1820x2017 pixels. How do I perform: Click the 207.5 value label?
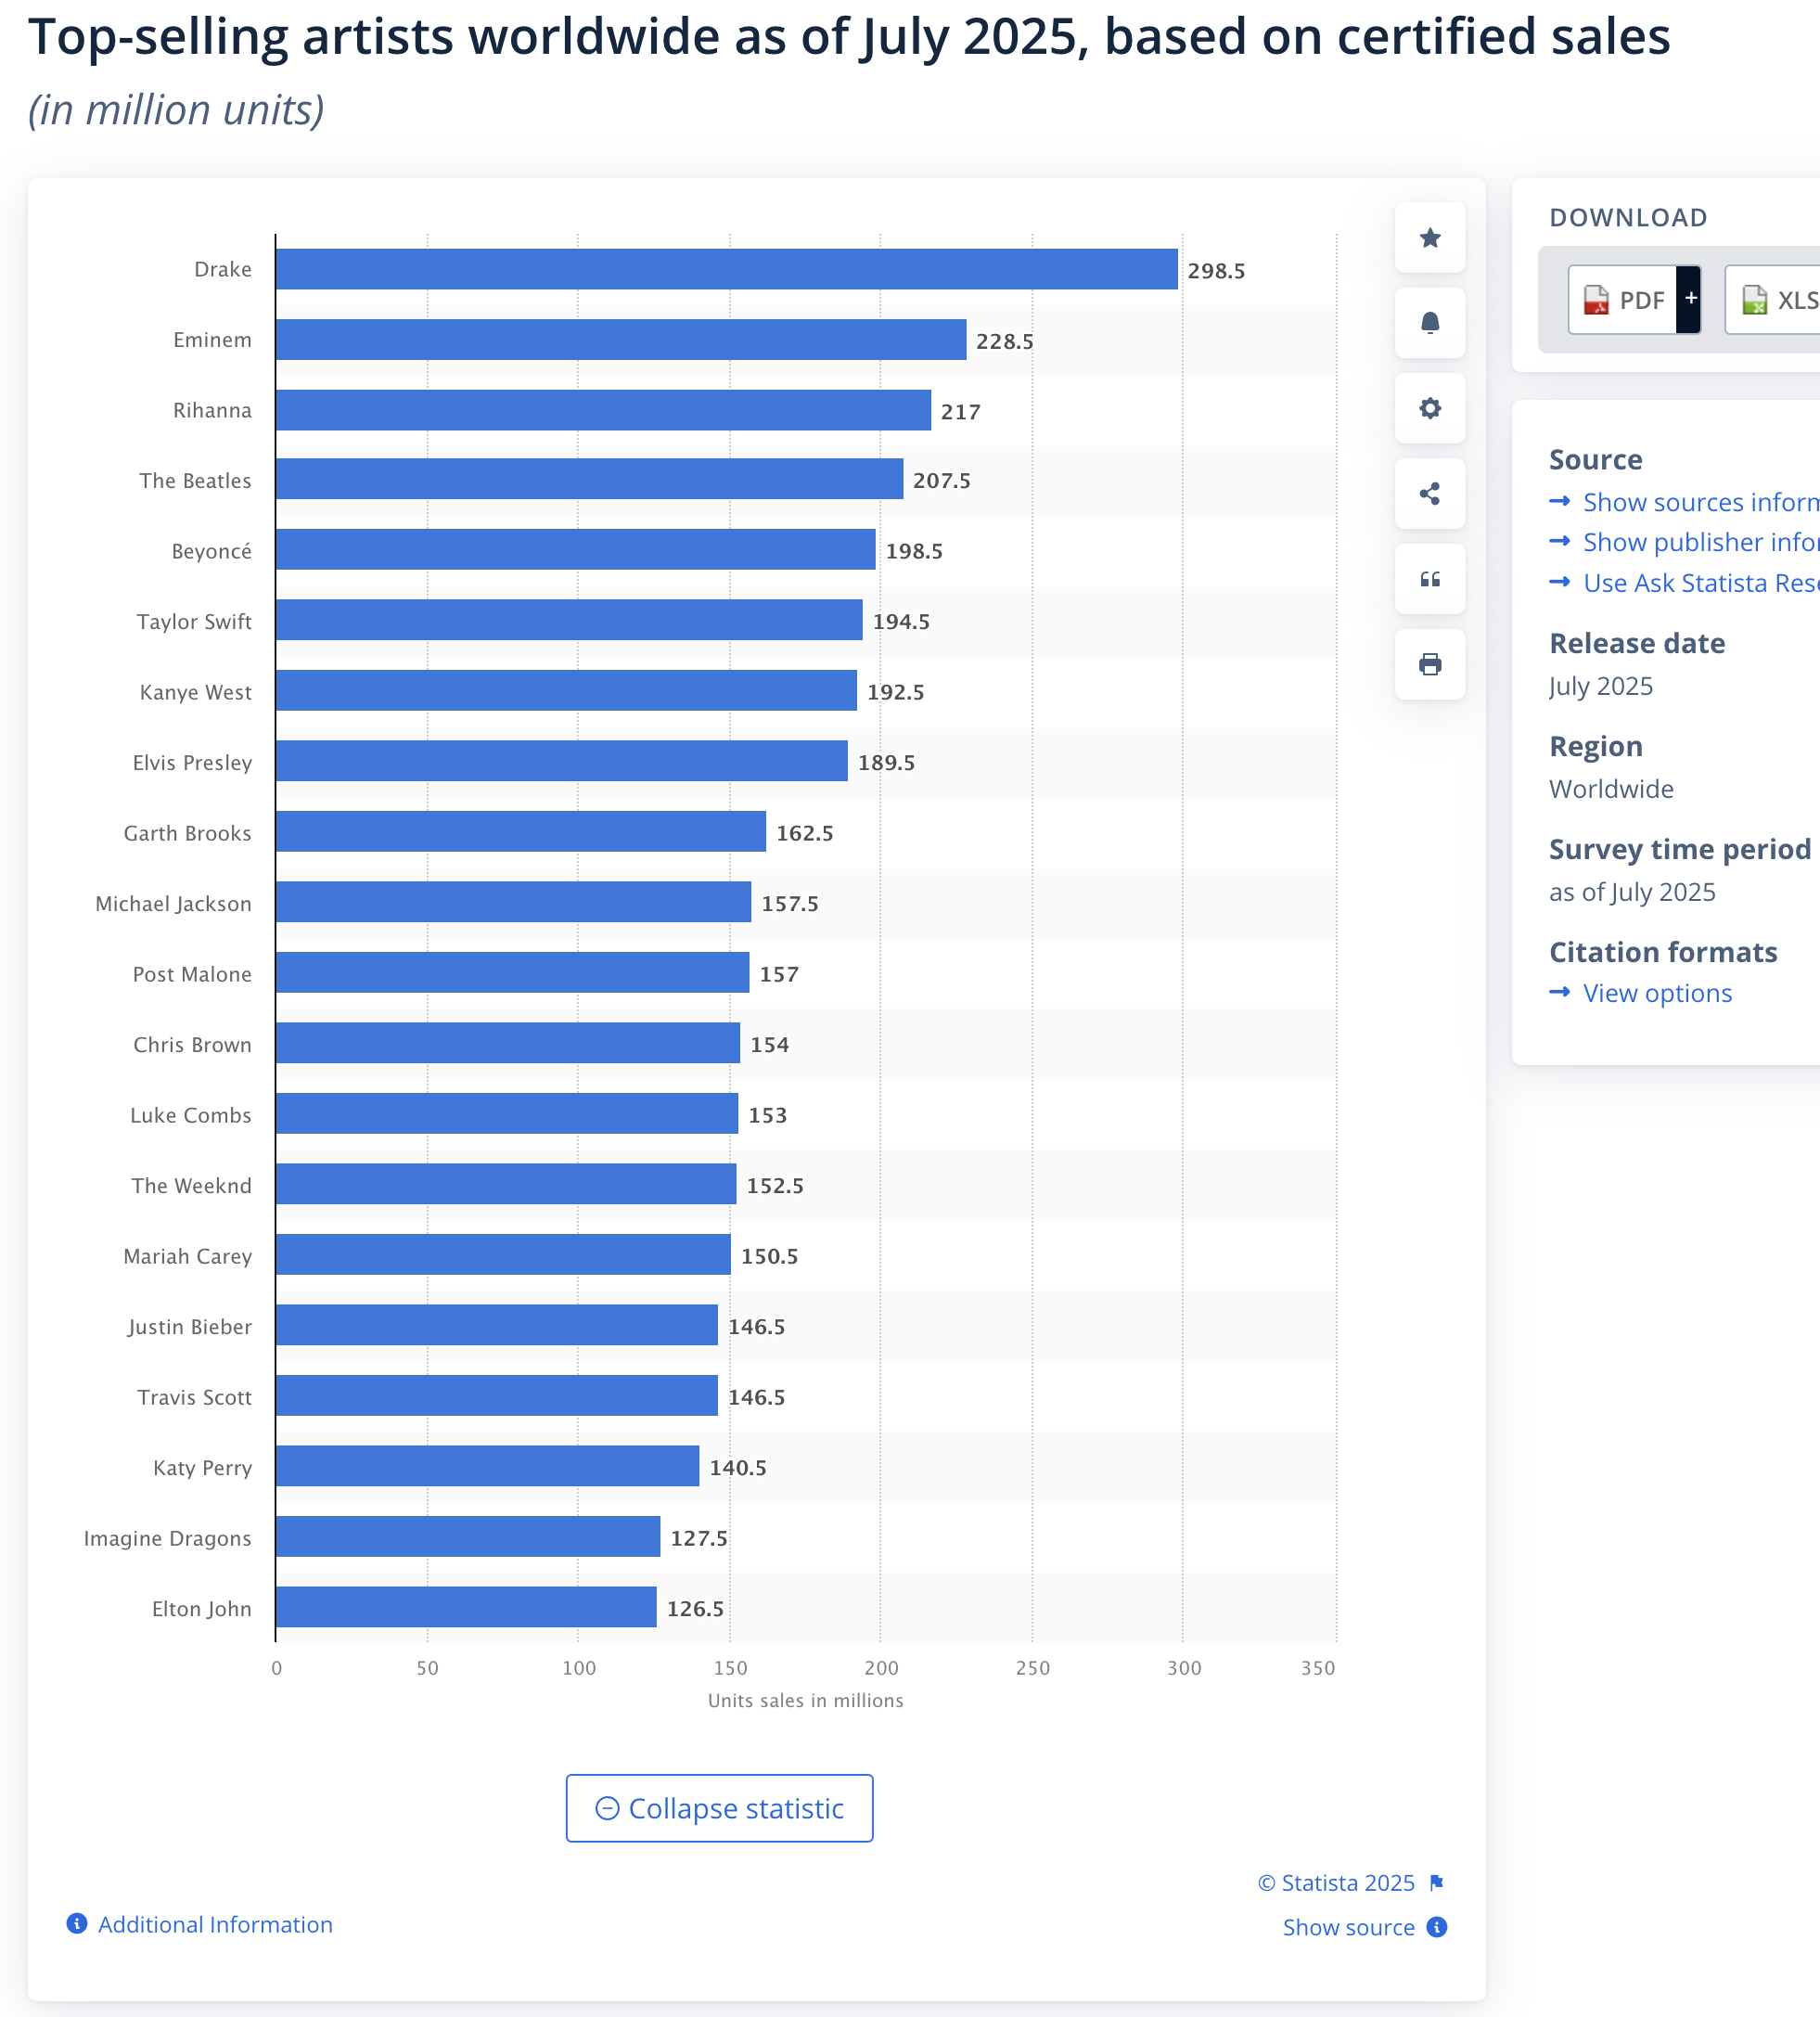pyautogui.click(x=941, y=481)
